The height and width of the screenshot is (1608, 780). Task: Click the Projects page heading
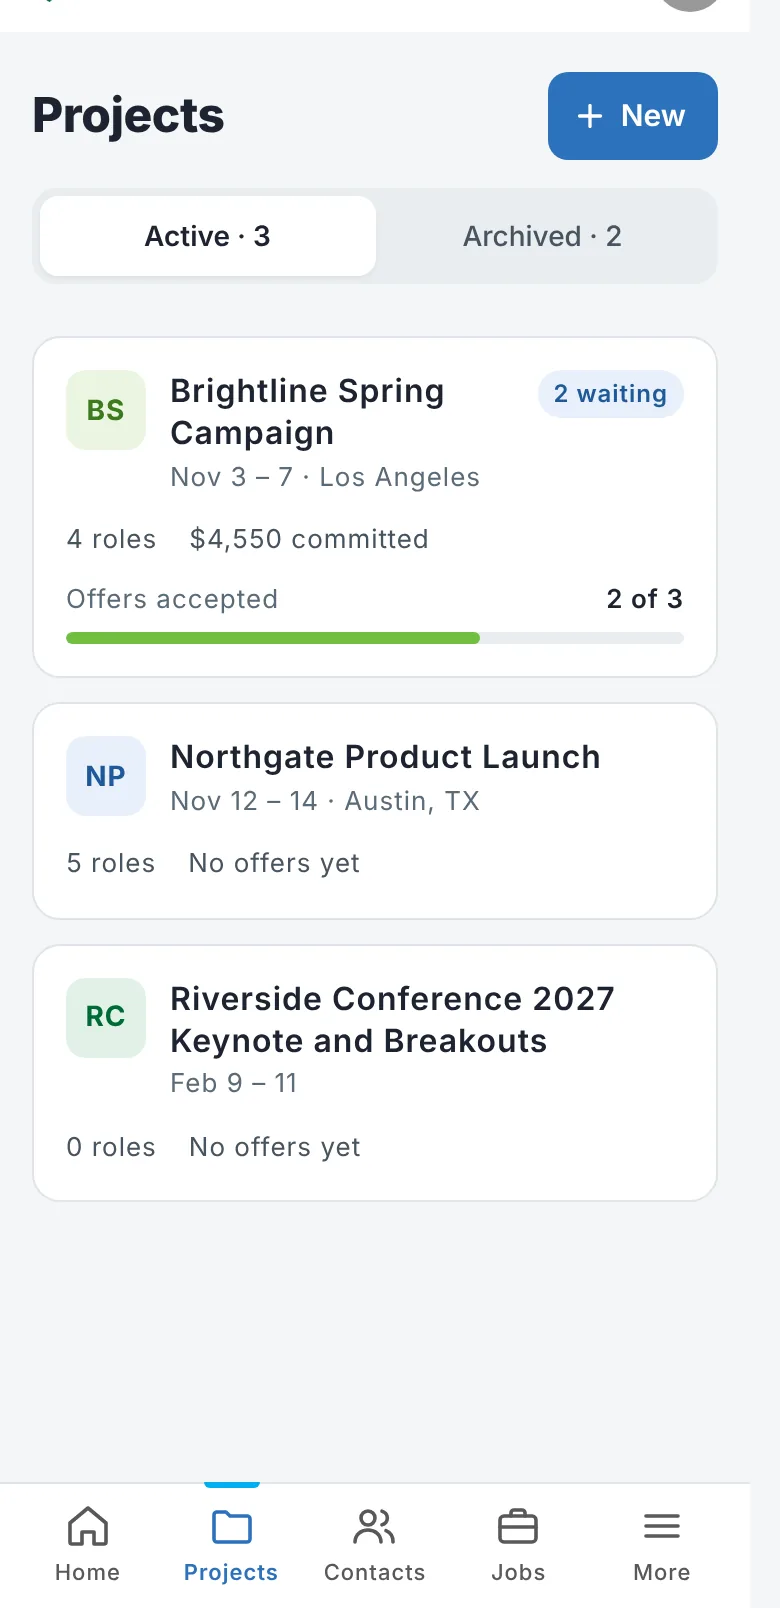[x=128, y=116]
